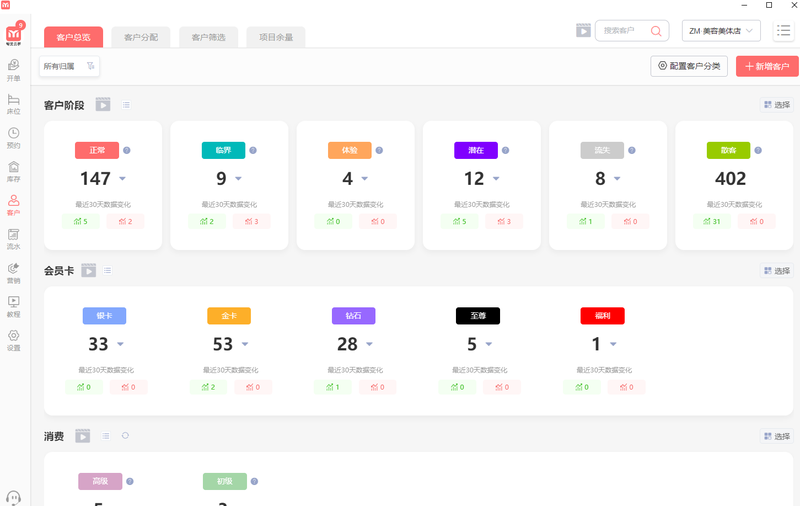Switch 会员卡 section to list view
The image size is (800, 506).
click(x=108, y=270)
